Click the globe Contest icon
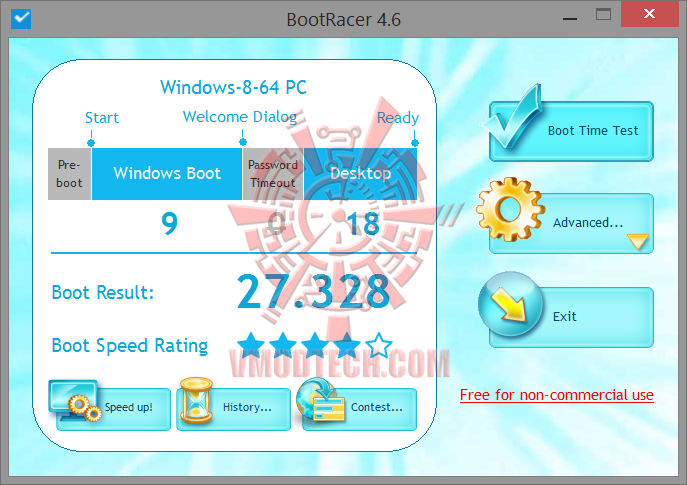The height and width of the screenshot is (485, 687). click(x=320, y=400)
